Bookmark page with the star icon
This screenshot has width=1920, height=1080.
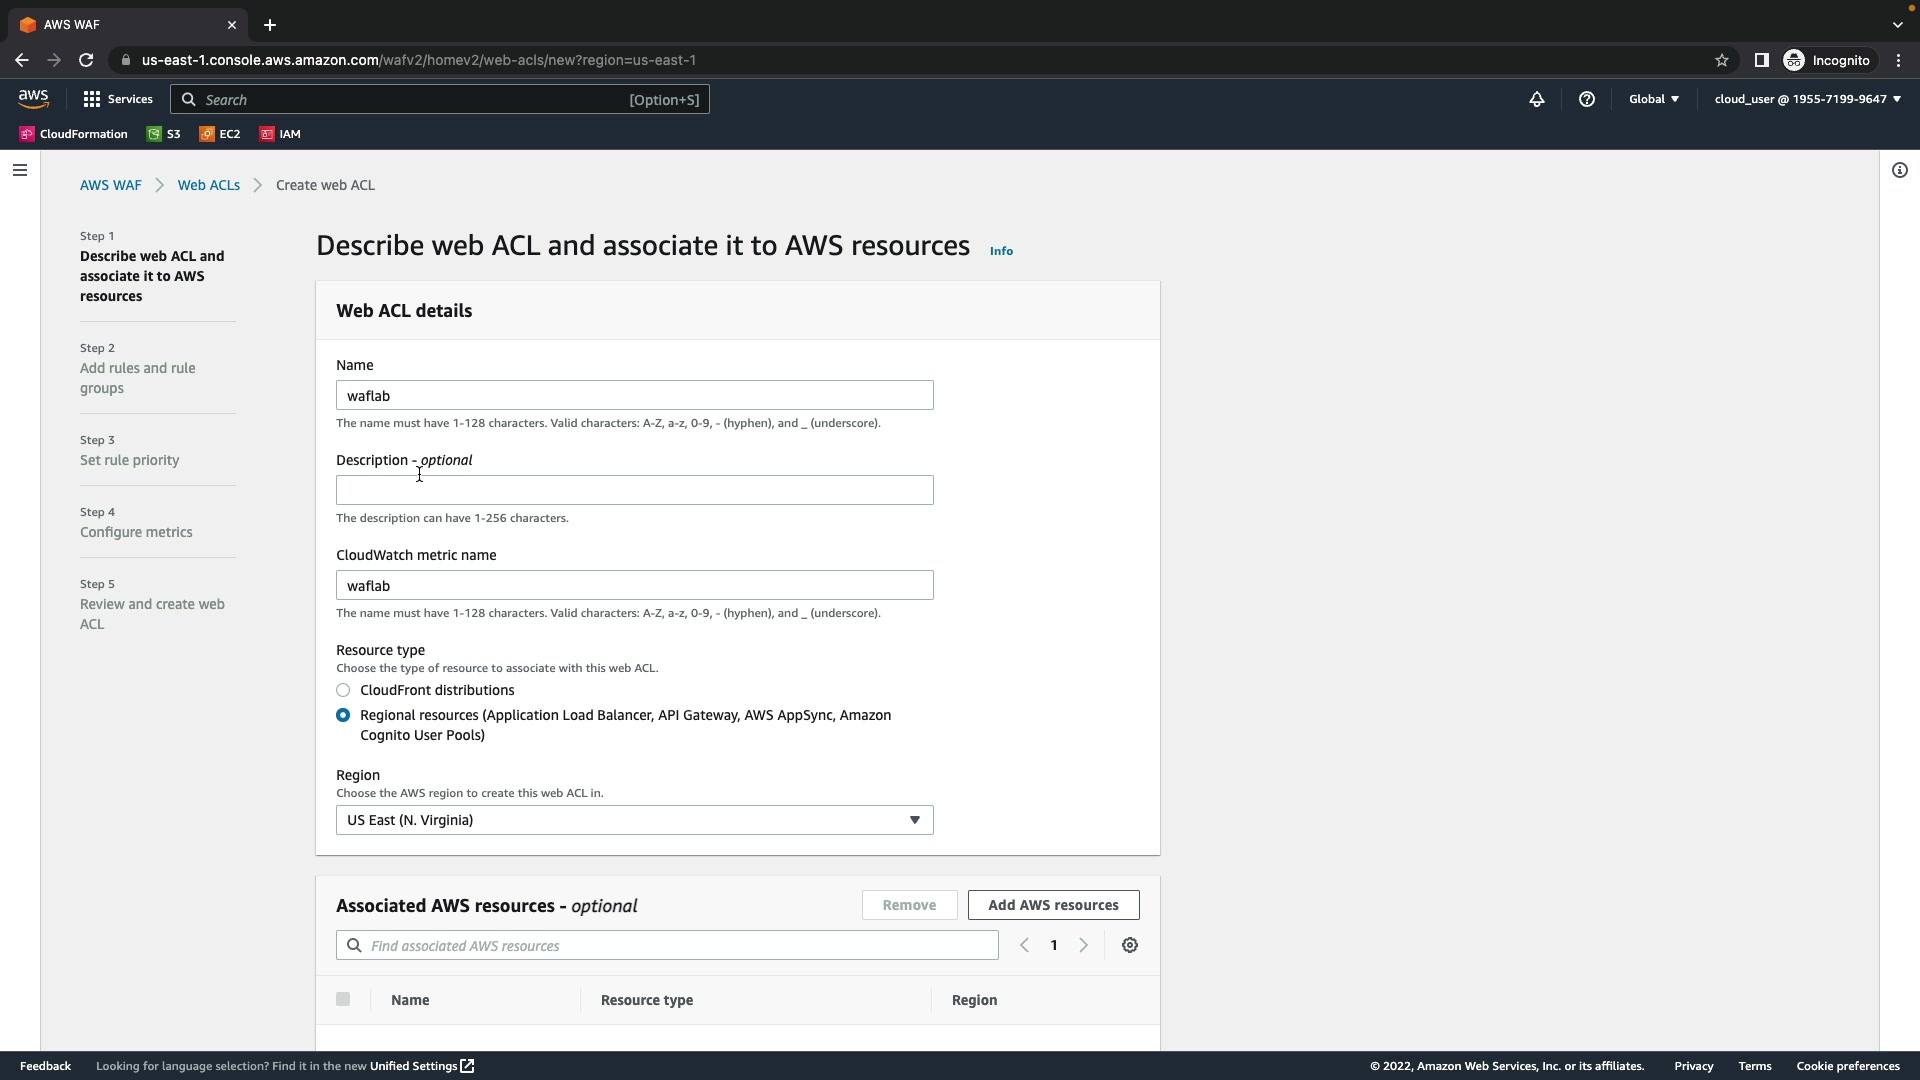1722,60
